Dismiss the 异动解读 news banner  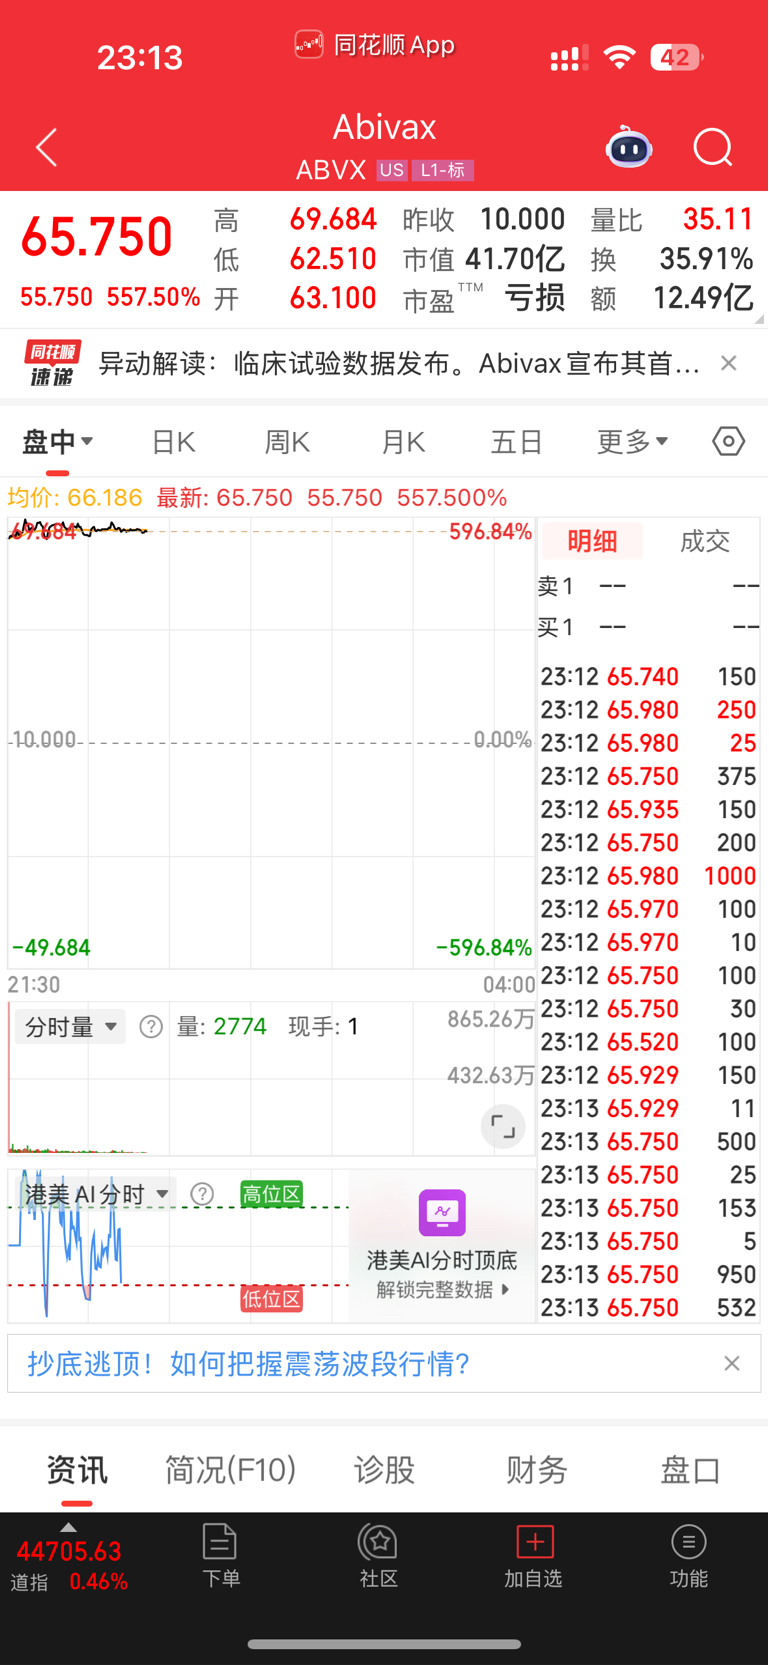[729, 363]
